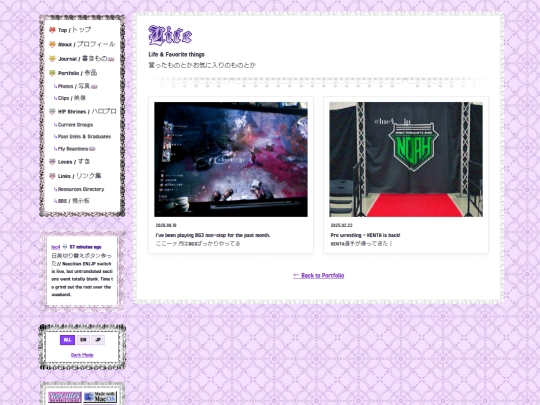Click the Japanese caption ここ一ヶ月はBG3ばっかりやってる
Viewport: 540px width, 405px height.
pyautogui.click(x=198, y=243)
